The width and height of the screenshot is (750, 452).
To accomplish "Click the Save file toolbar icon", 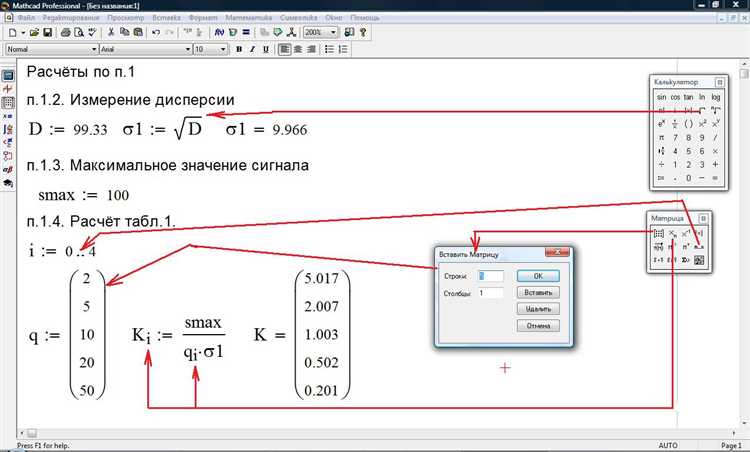I will (46, 33).
